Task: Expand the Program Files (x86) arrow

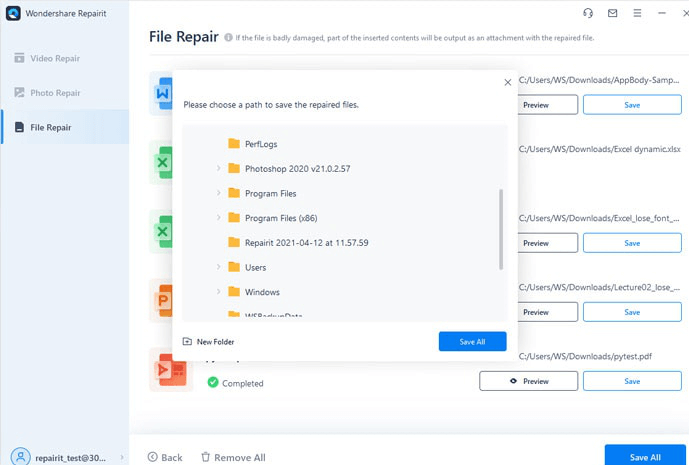Action: pos(218,218)
